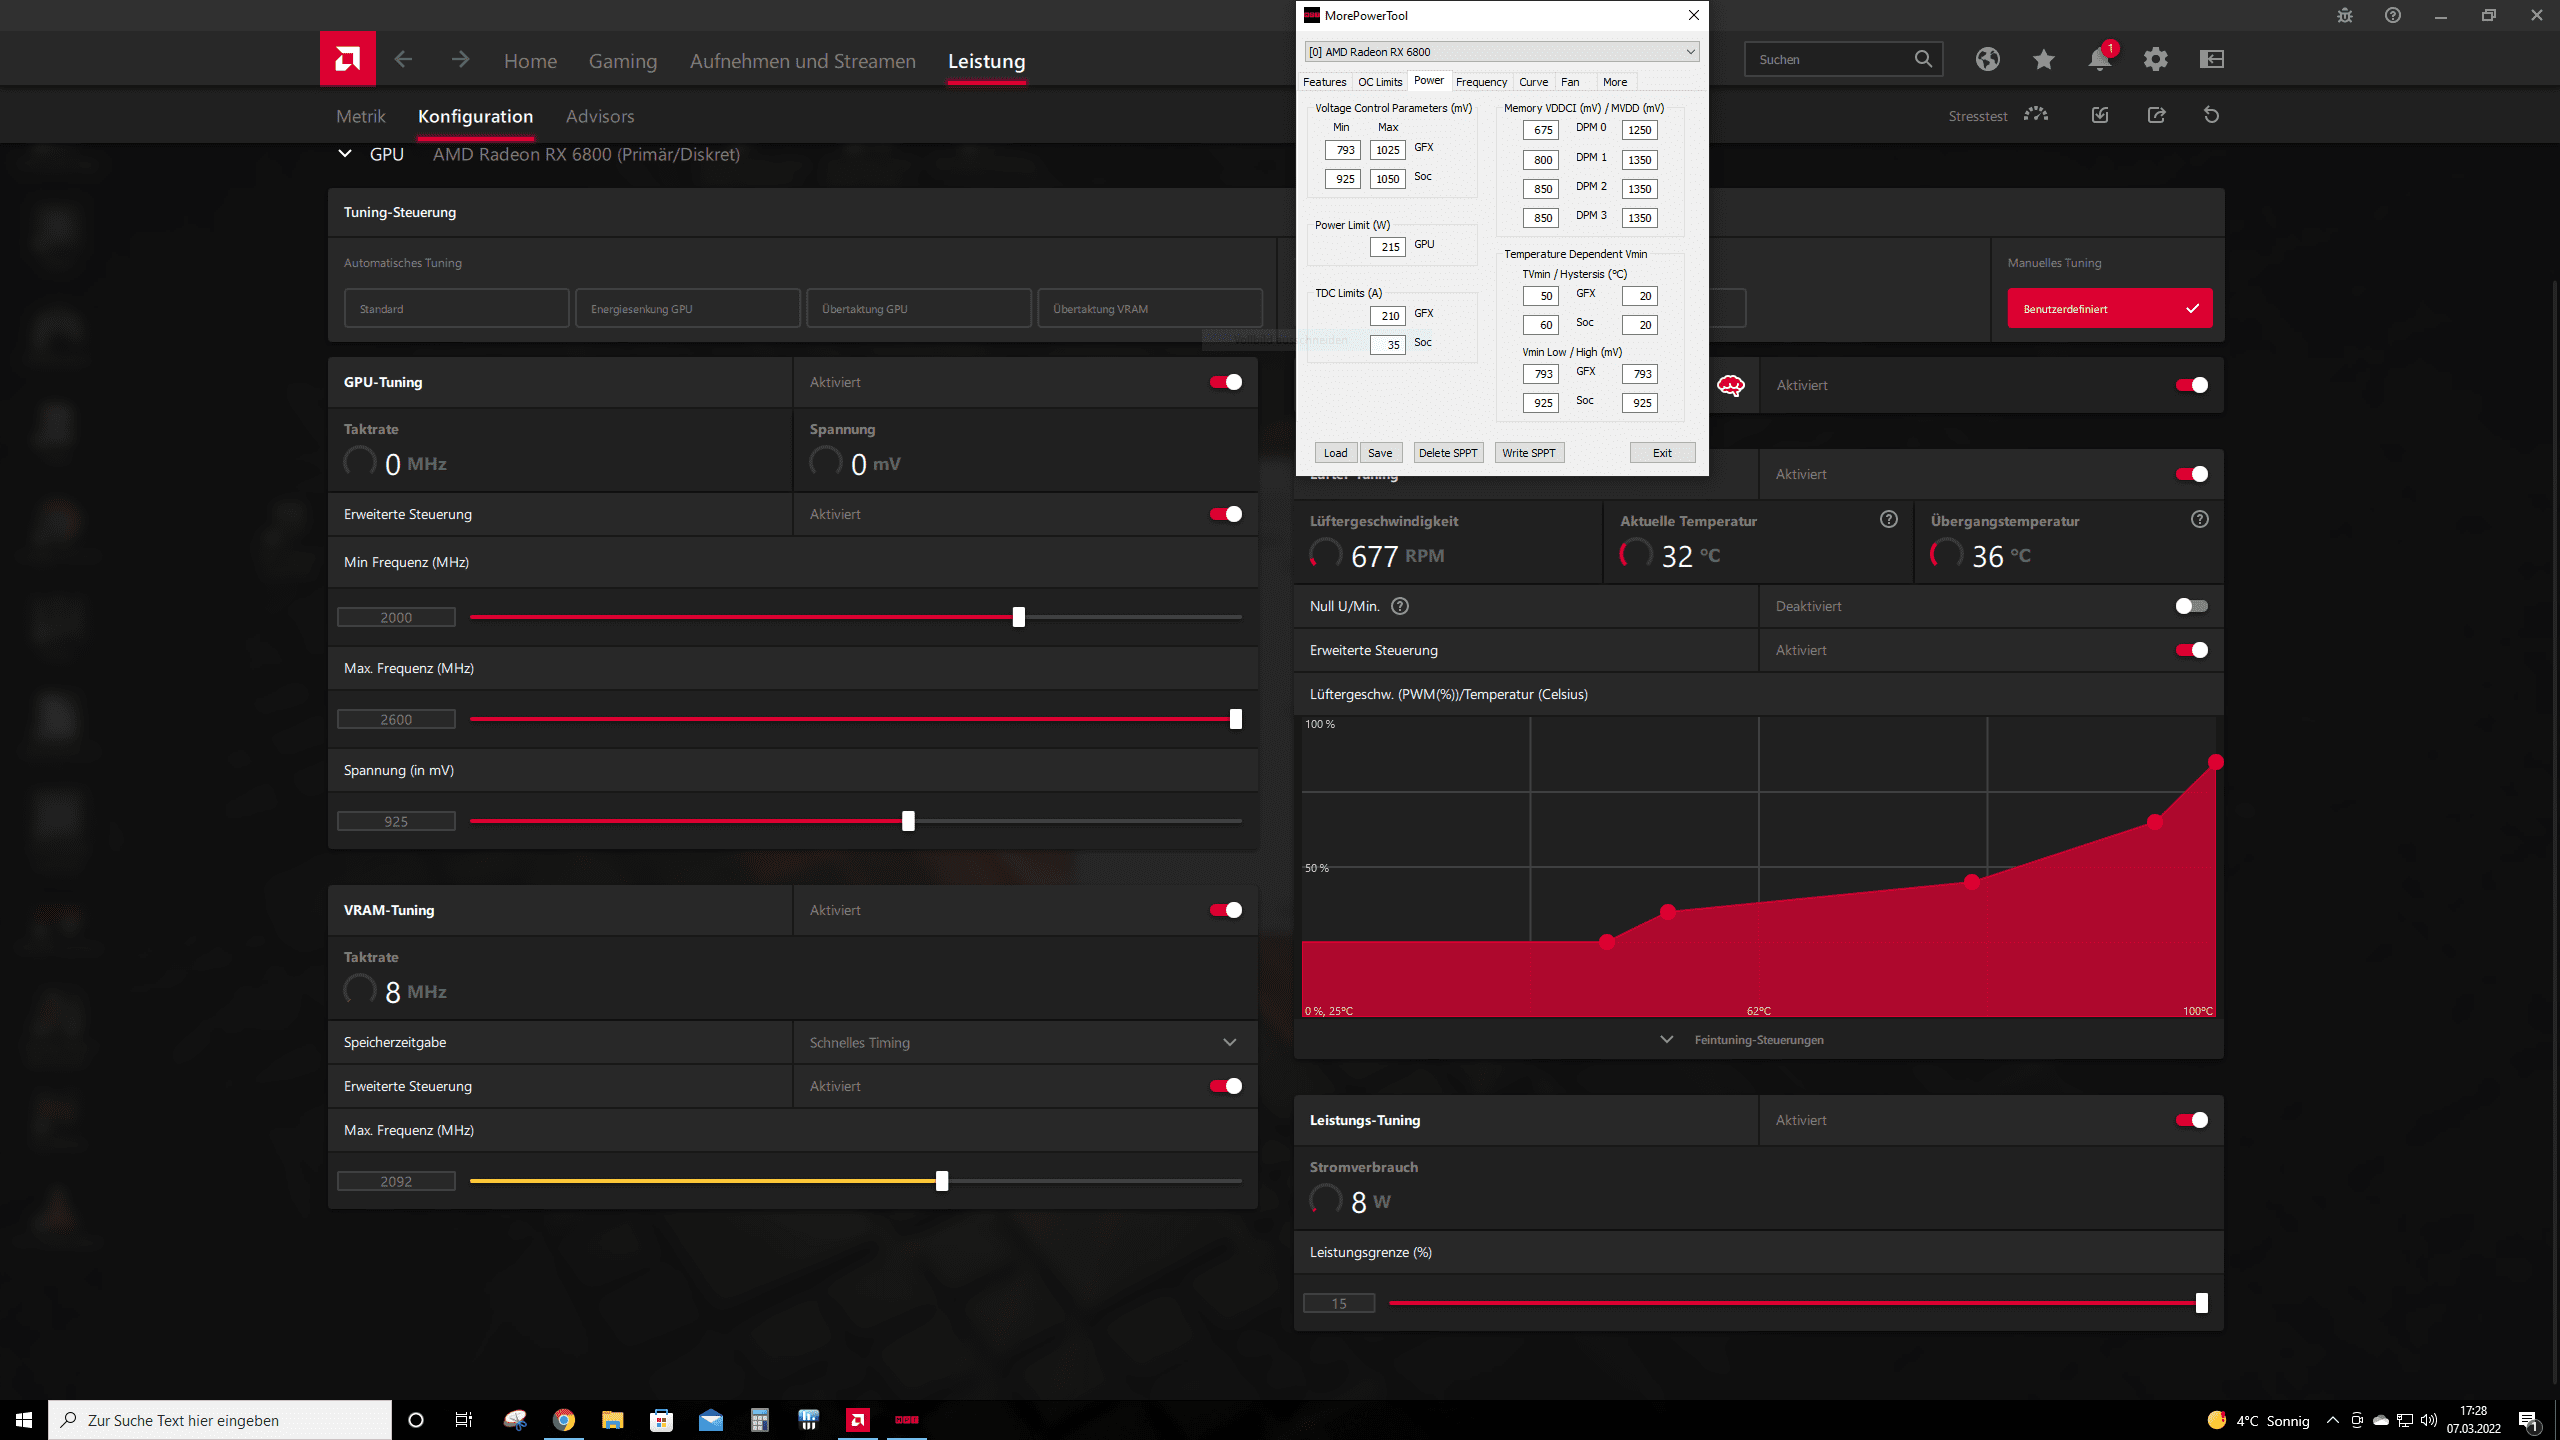Screen dimensions: 2560x1440
Task: Toggle Lüfter-Tuning Aktiviert switch
Action: [x=2192, y=474]
